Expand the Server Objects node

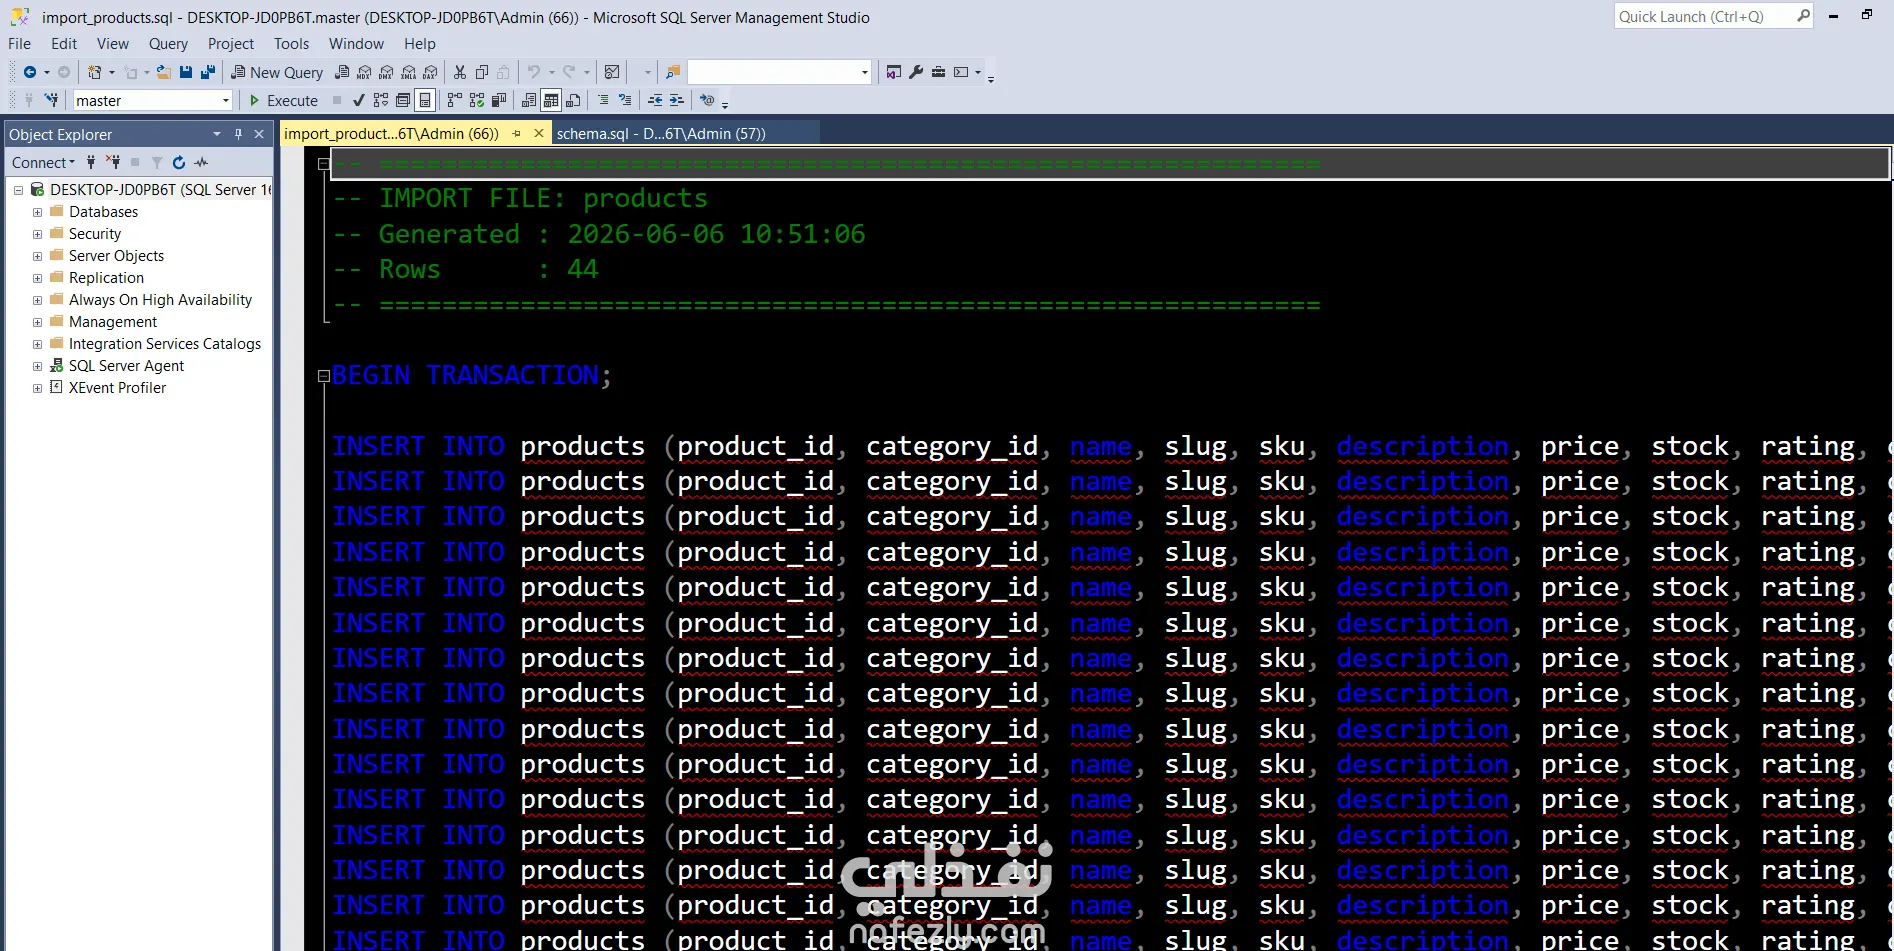38,256
